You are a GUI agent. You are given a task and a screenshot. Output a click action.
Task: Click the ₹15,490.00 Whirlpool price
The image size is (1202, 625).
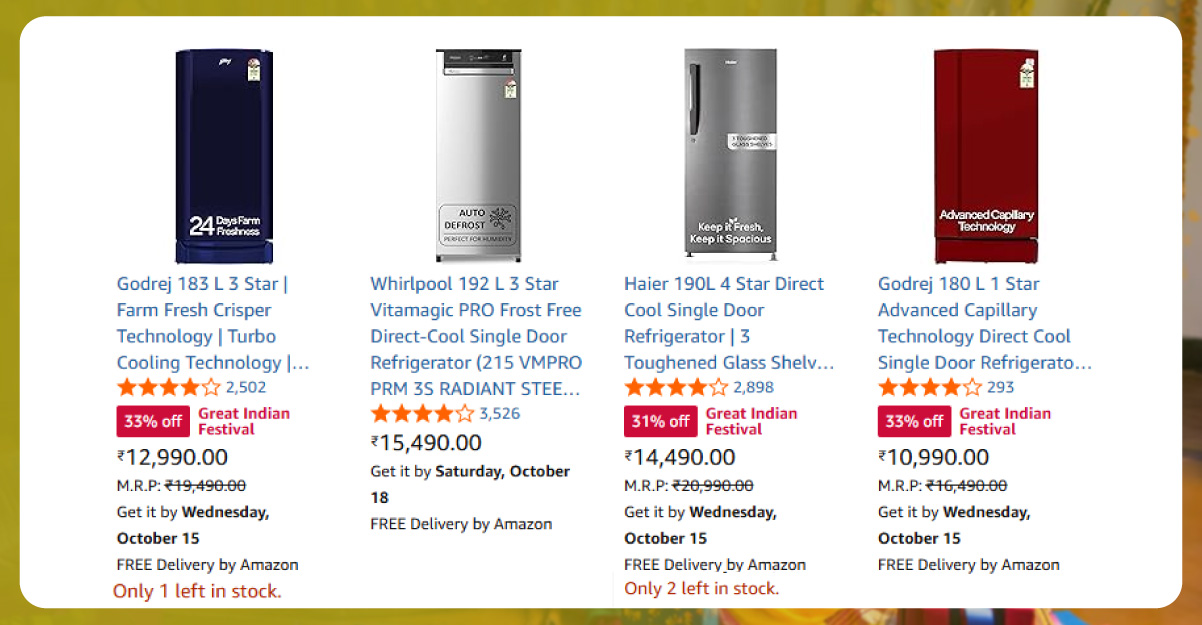point(426,443)
